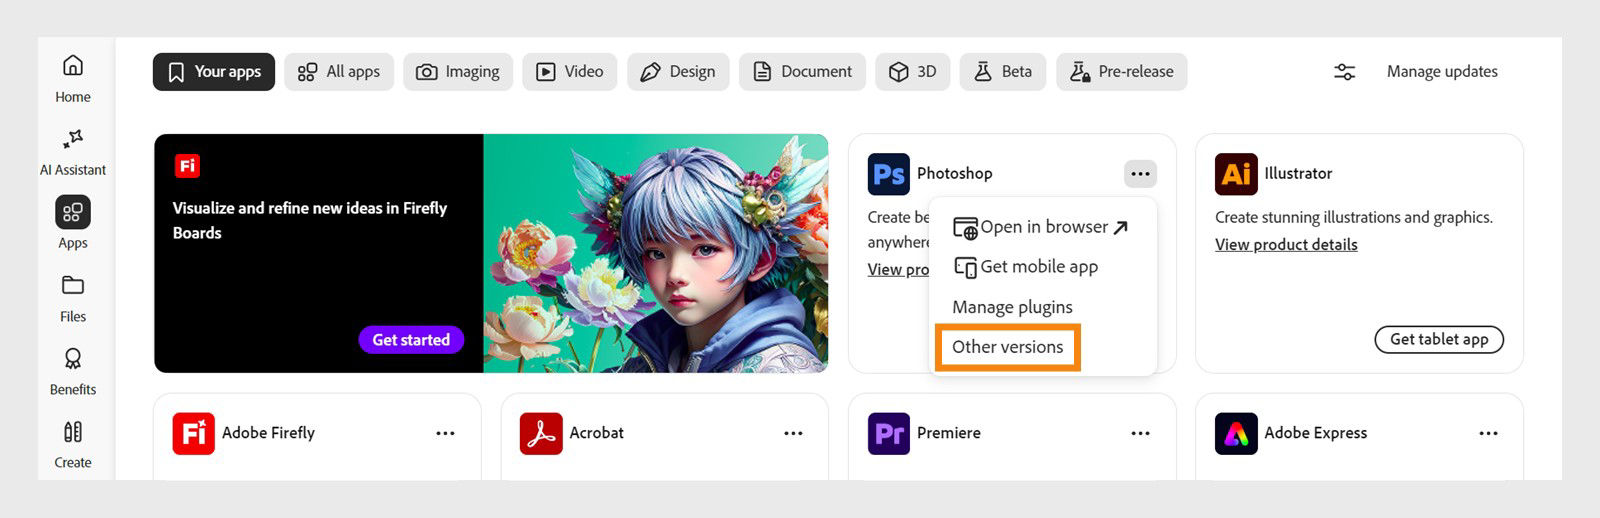Click the Adobe Express title text
The height and width of the screenshot is (518, 1600).
click(x=1315, y=434)
